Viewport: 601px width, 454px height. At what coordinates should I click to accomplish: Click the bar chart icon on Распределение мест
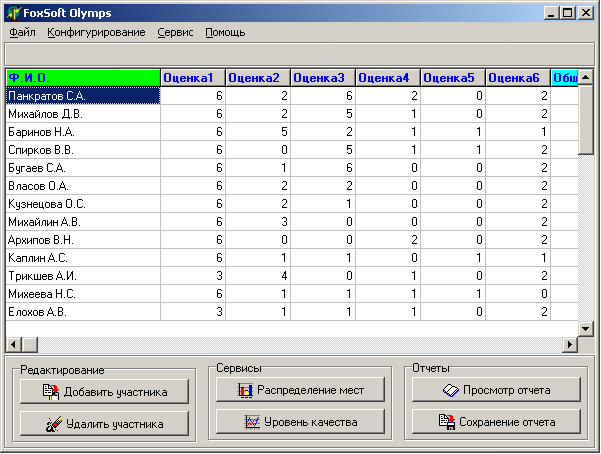(x=245, y=390)
